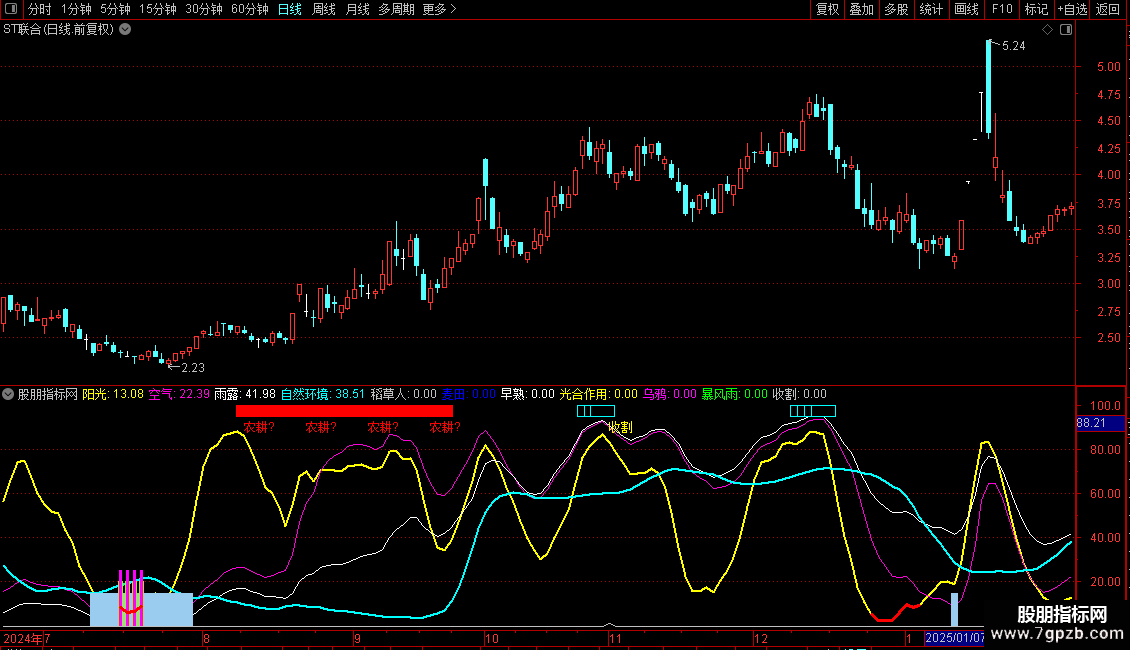
Task: Click the 5.24 high price label
Action: click(x=1013, y=46)
